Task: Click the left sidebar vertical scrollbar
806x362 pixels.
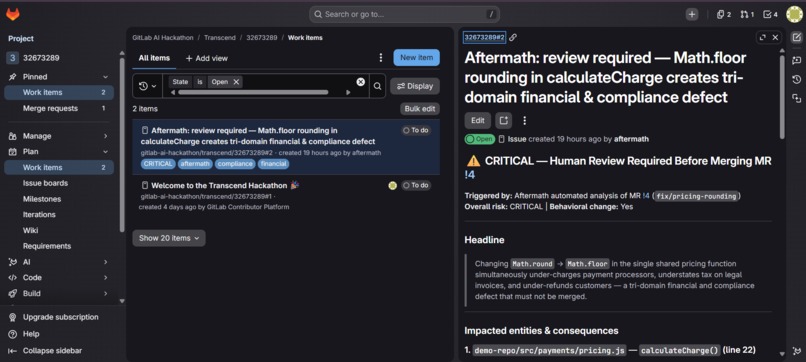Action: pos(122,144)
